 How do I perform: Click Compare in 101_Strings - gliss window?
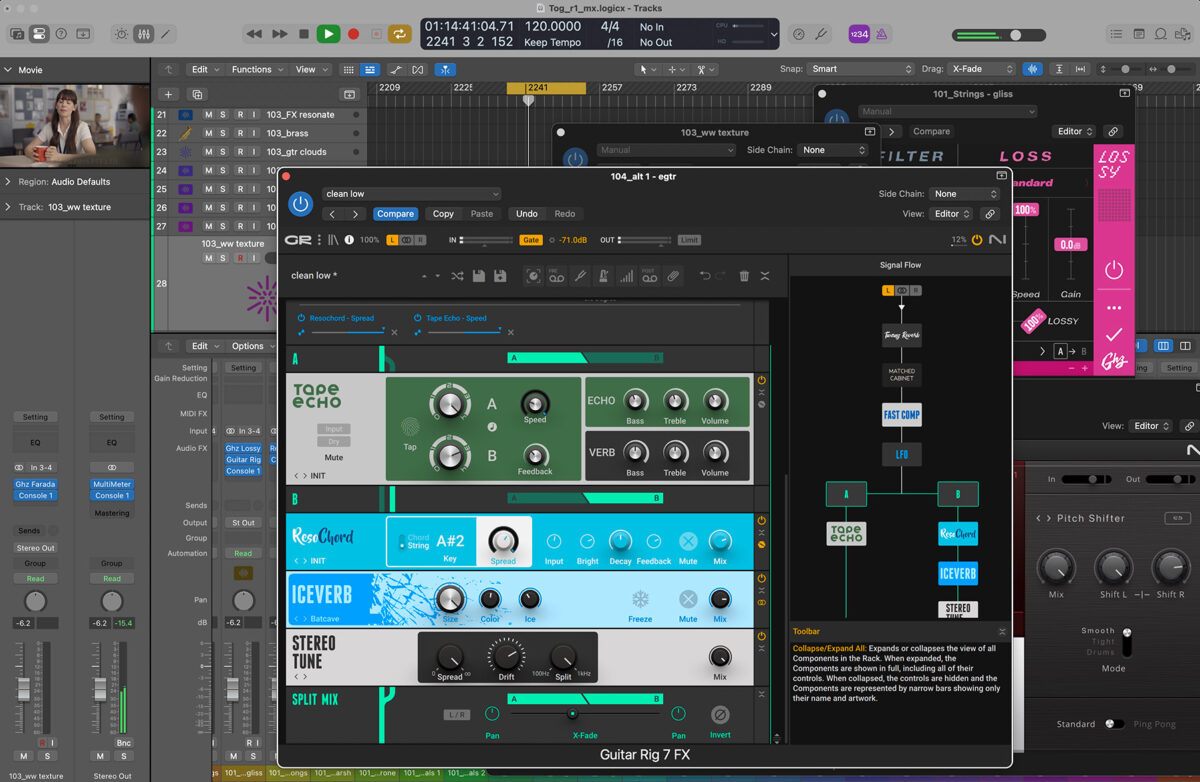(x=931, y=131)
